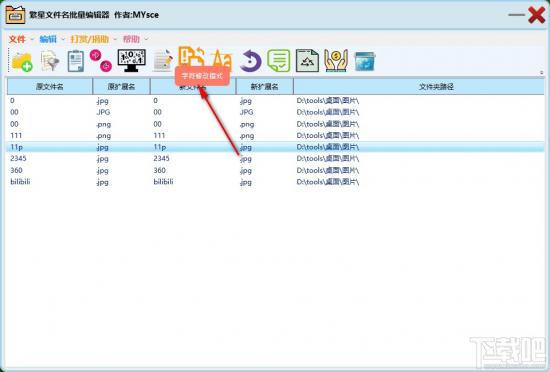Image resolution: width=550 pixels, height=372 pixels.
Task: Open the 编辑 menu
Action: point(48,39)
